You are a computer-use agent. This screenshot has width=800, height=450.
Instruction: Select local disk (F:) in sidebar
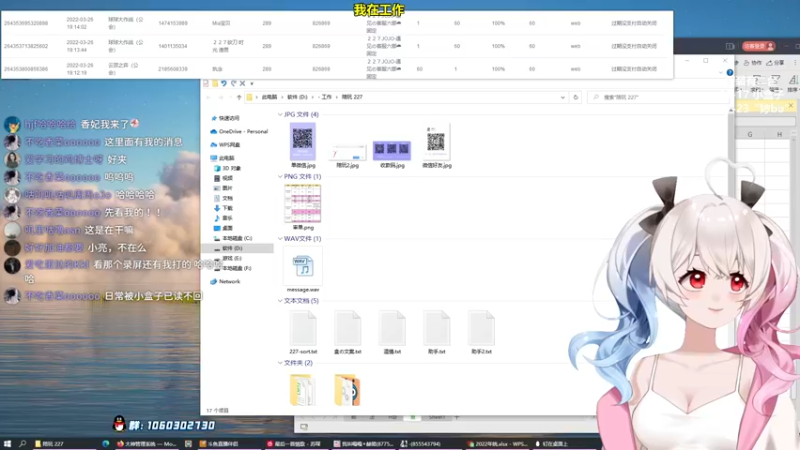pyautogui.click(x=233, y=268)
